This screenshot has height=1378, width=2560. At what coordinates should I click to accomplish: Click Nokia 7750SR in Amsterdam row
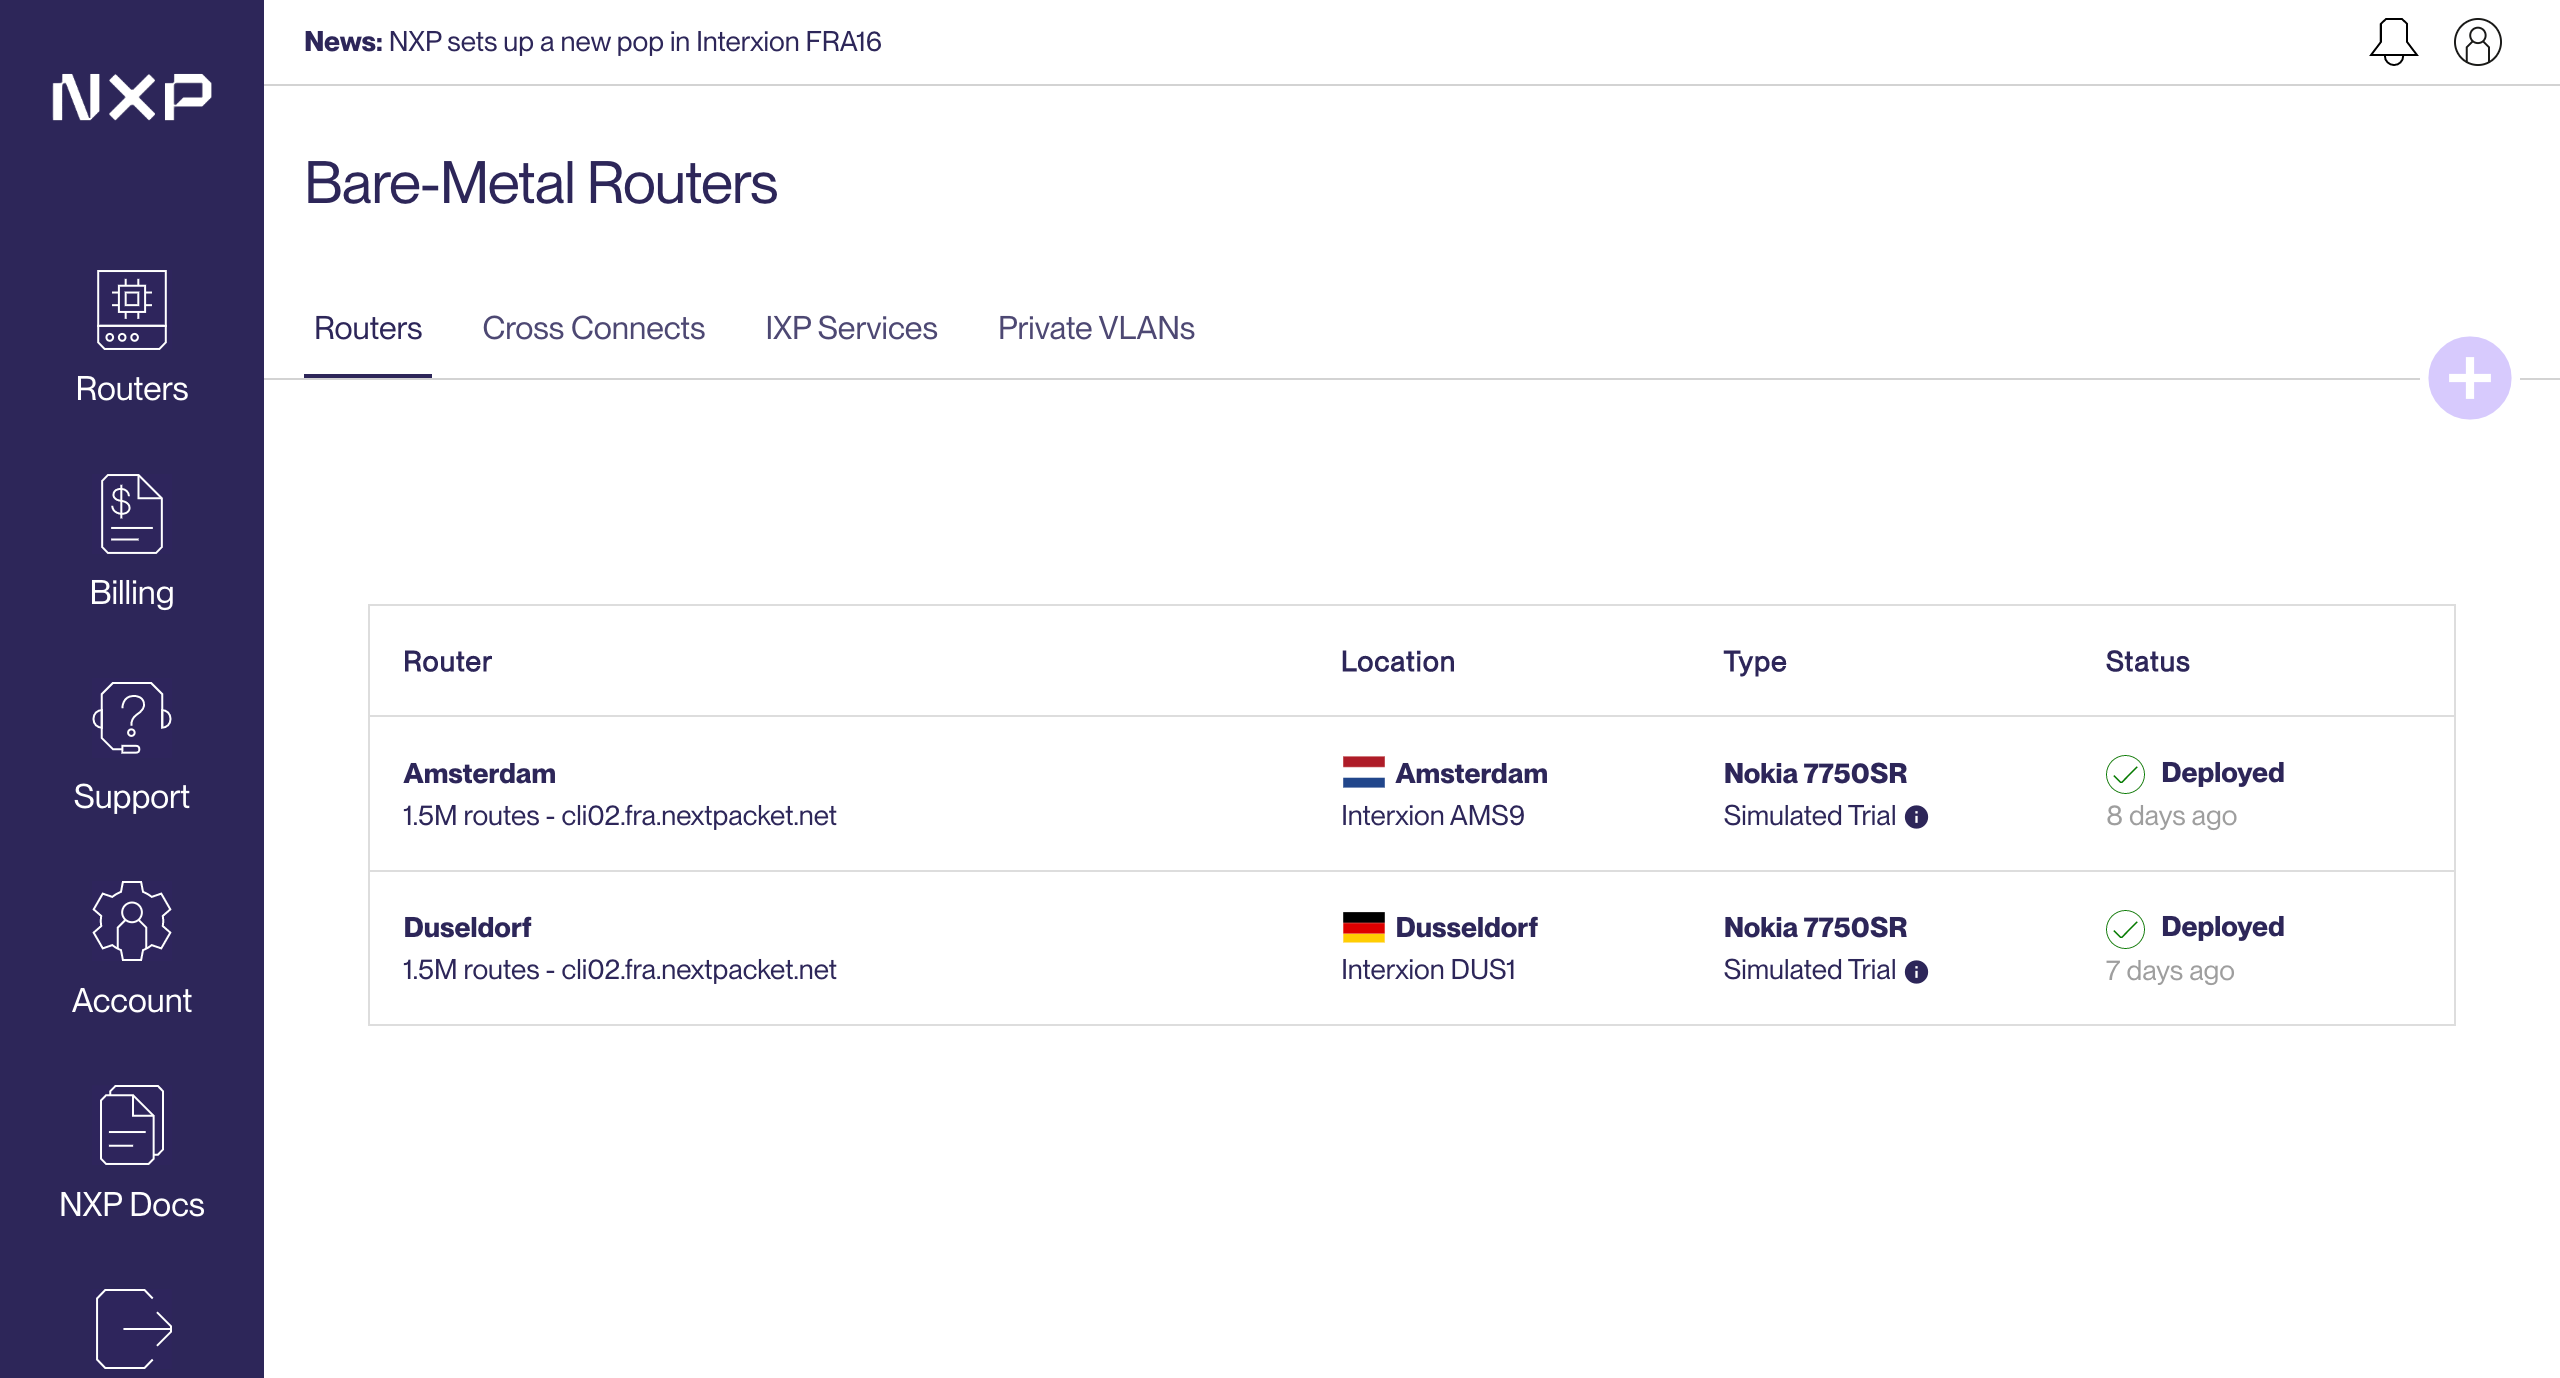[1815, 773]
